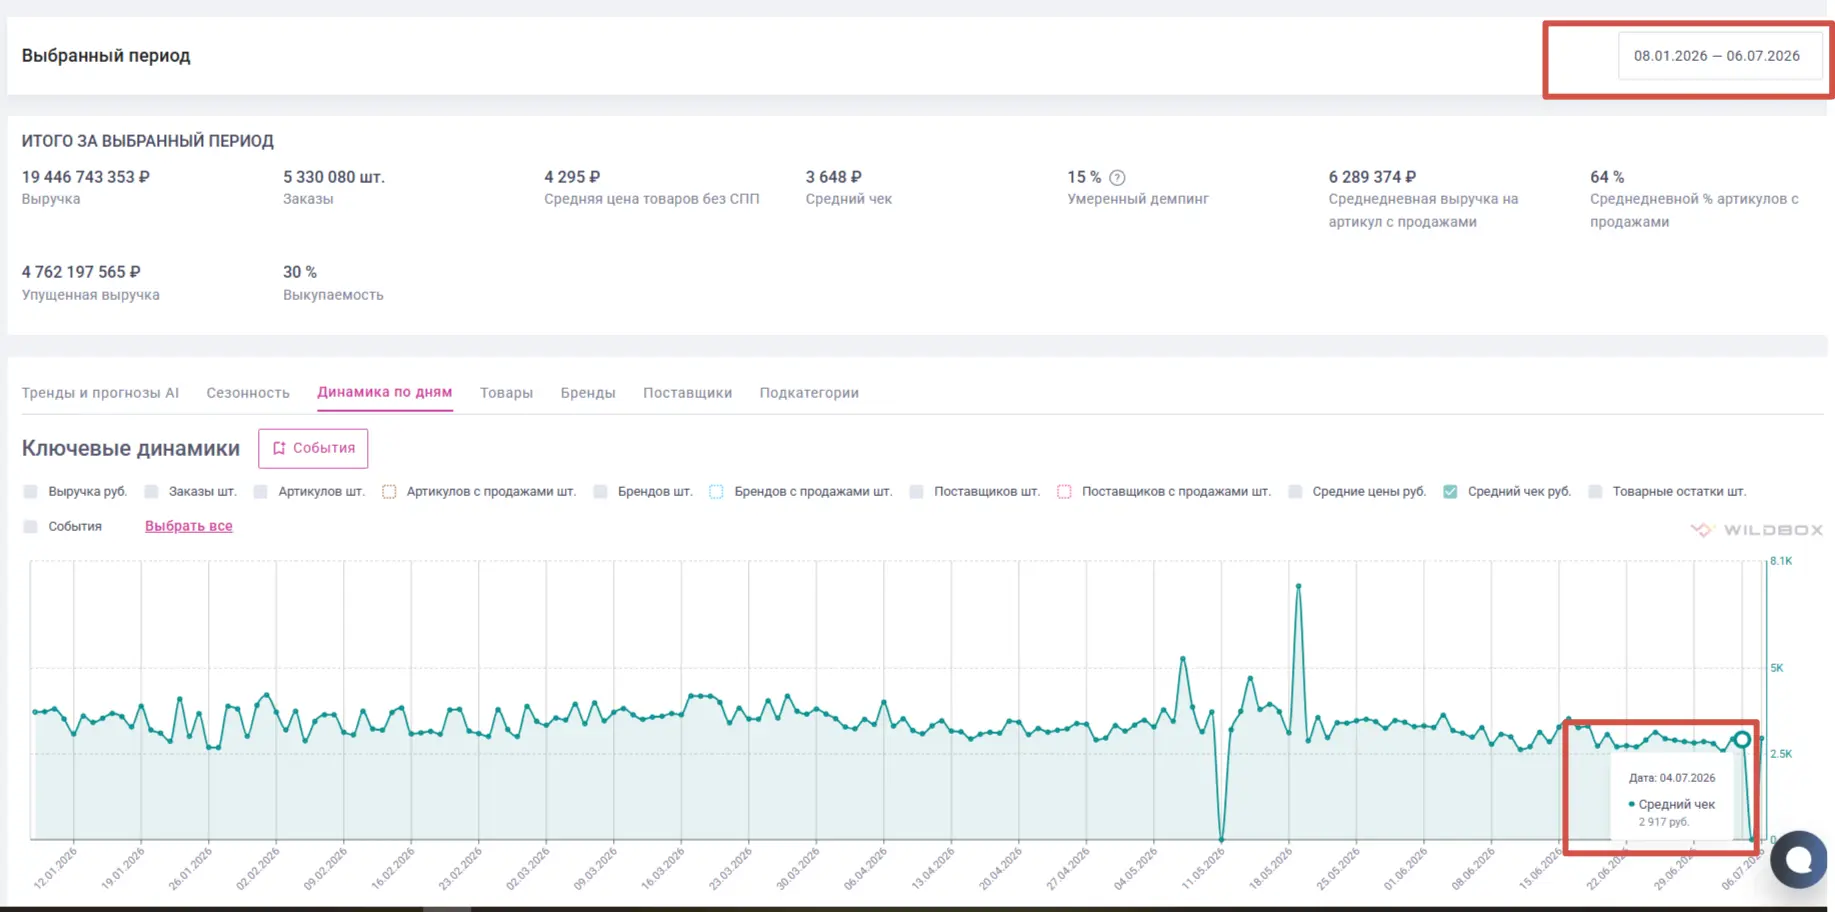Open the Товары tab
Viewport: 1835px width, 912px height.
point(506,393)
